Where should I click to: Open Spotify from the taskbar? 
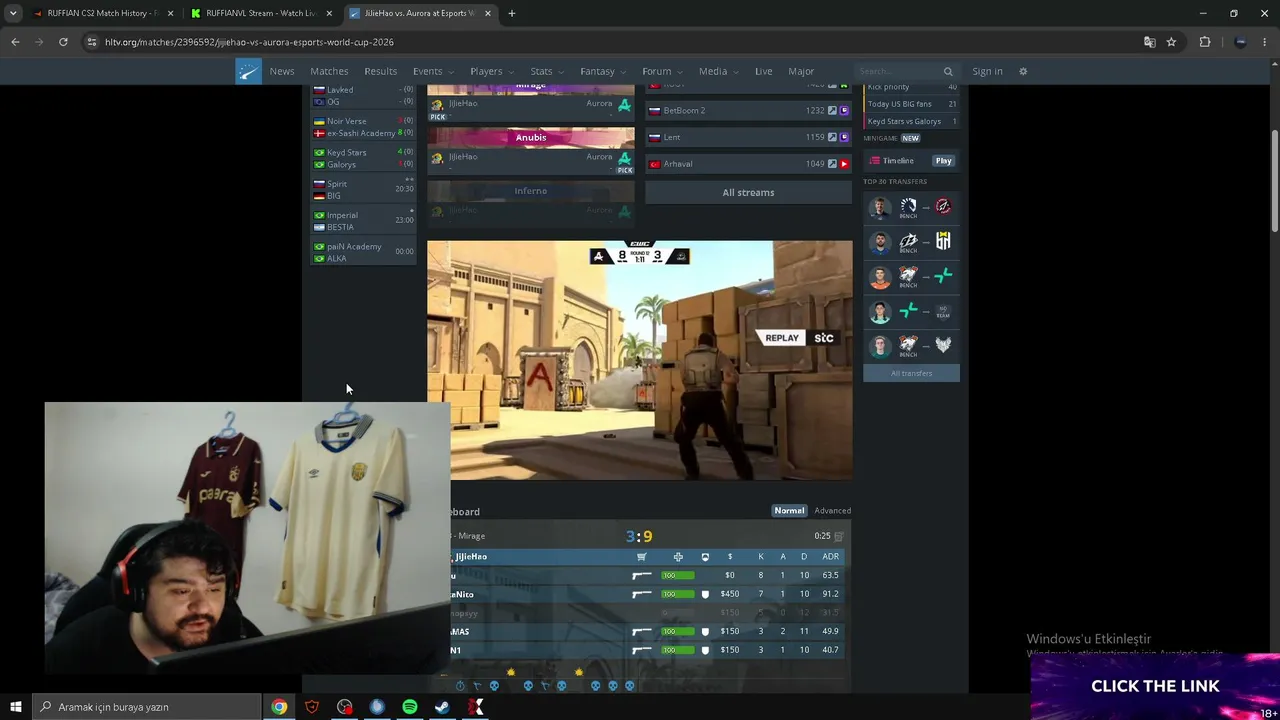[410, 707]
